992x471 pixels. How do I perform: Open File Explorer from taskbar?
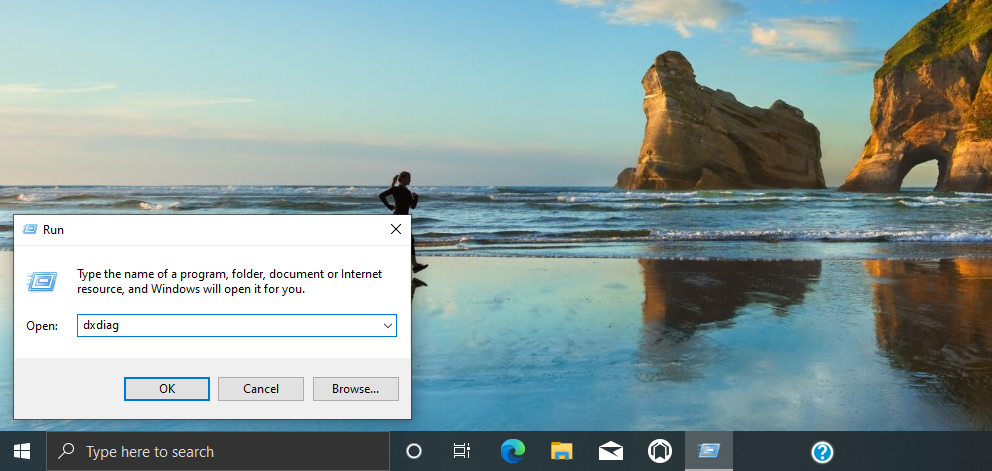(x=561, y=451)
